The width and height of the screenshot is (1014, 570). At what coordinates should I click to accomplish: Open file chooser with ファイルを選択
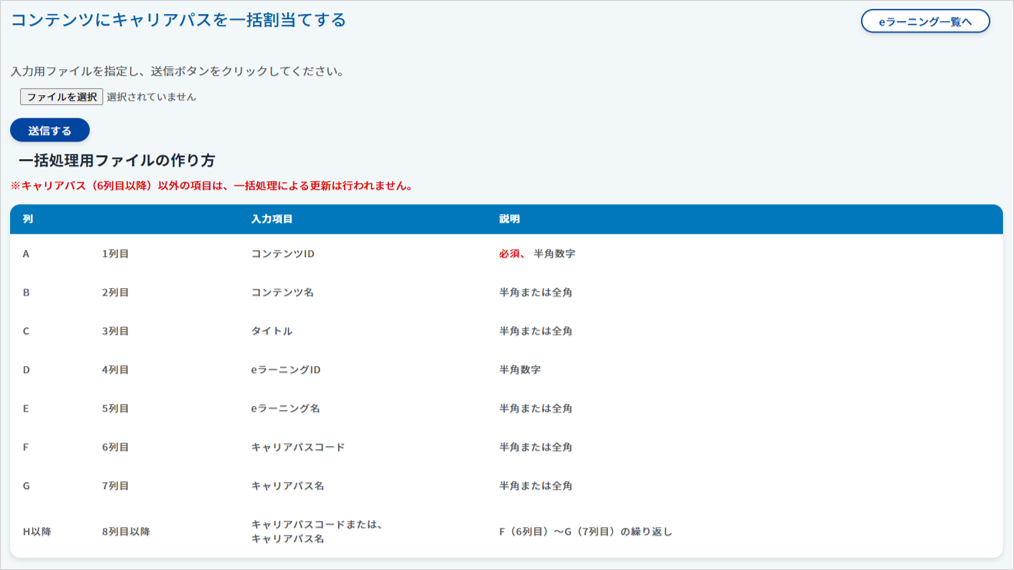[x=61, y=97]
